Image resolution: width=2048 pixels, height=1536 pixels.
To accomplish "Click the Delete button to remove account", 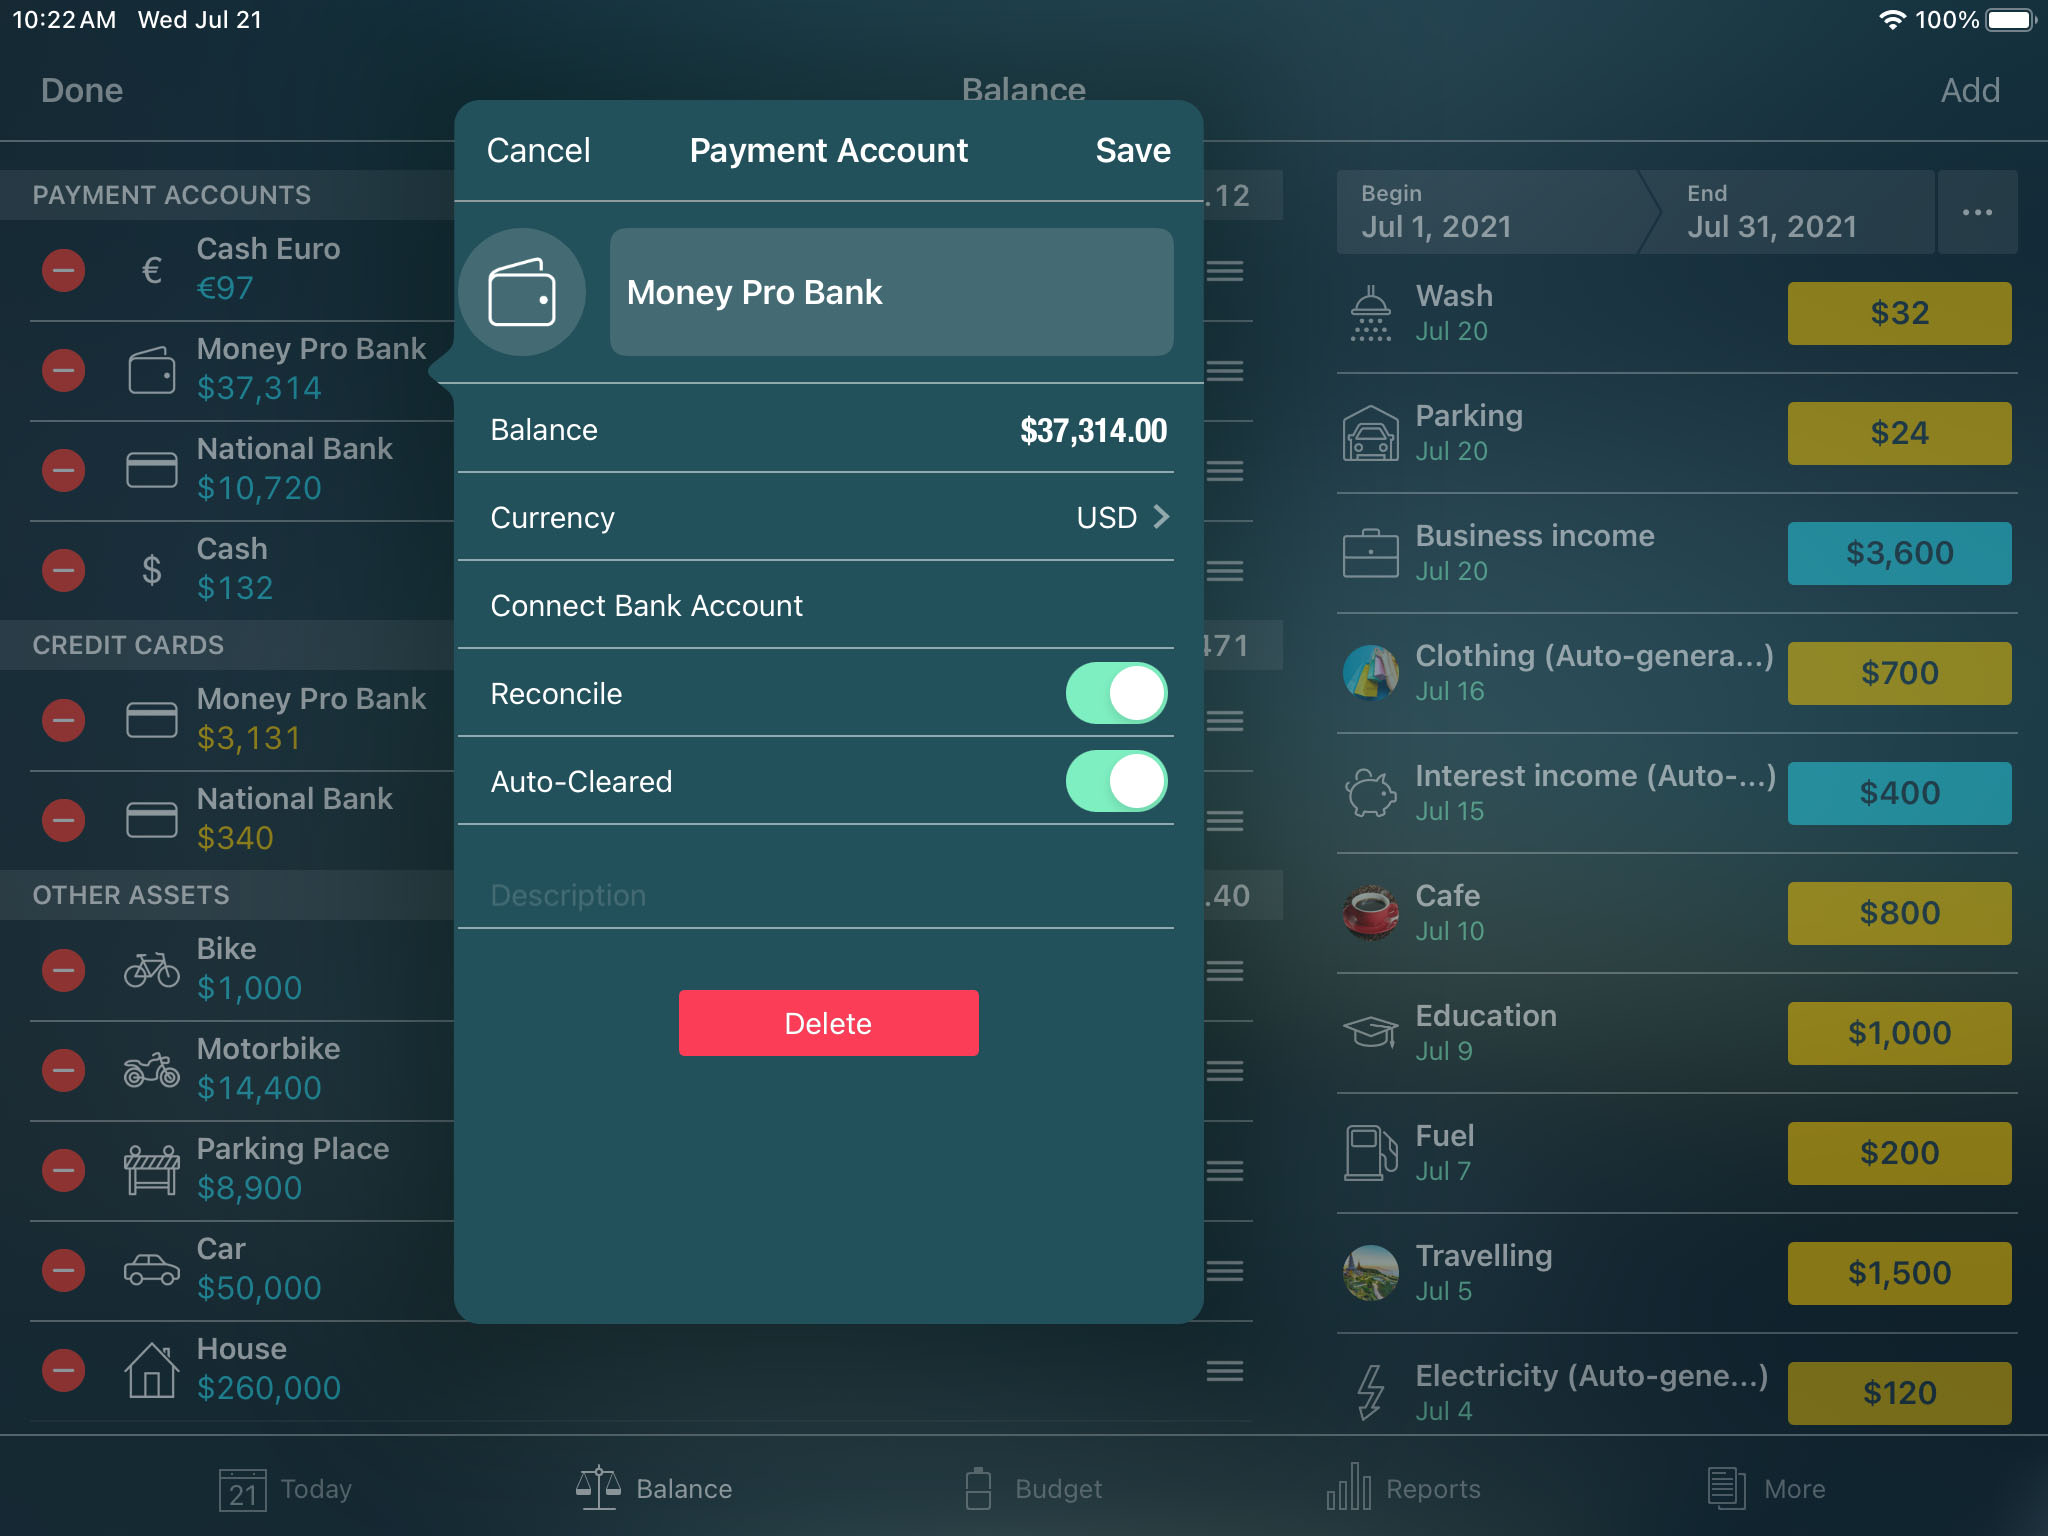I will click(829, 1023).
